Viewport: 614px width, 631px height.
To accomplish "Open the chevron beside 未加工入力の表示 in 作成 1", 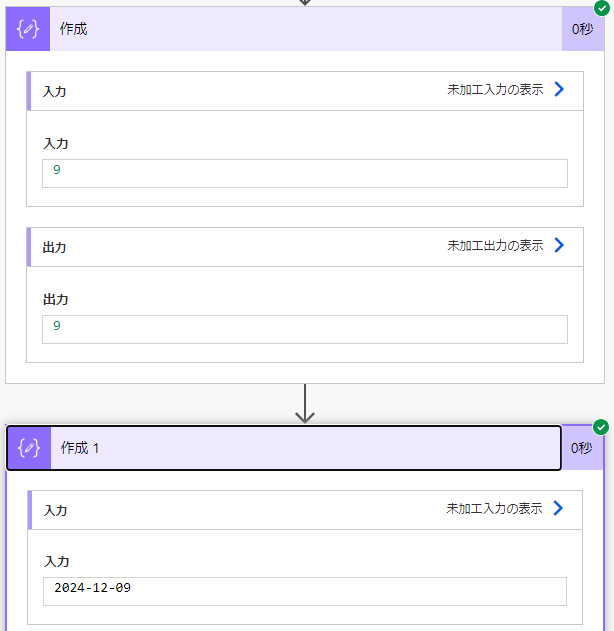I will pos(558,508).
